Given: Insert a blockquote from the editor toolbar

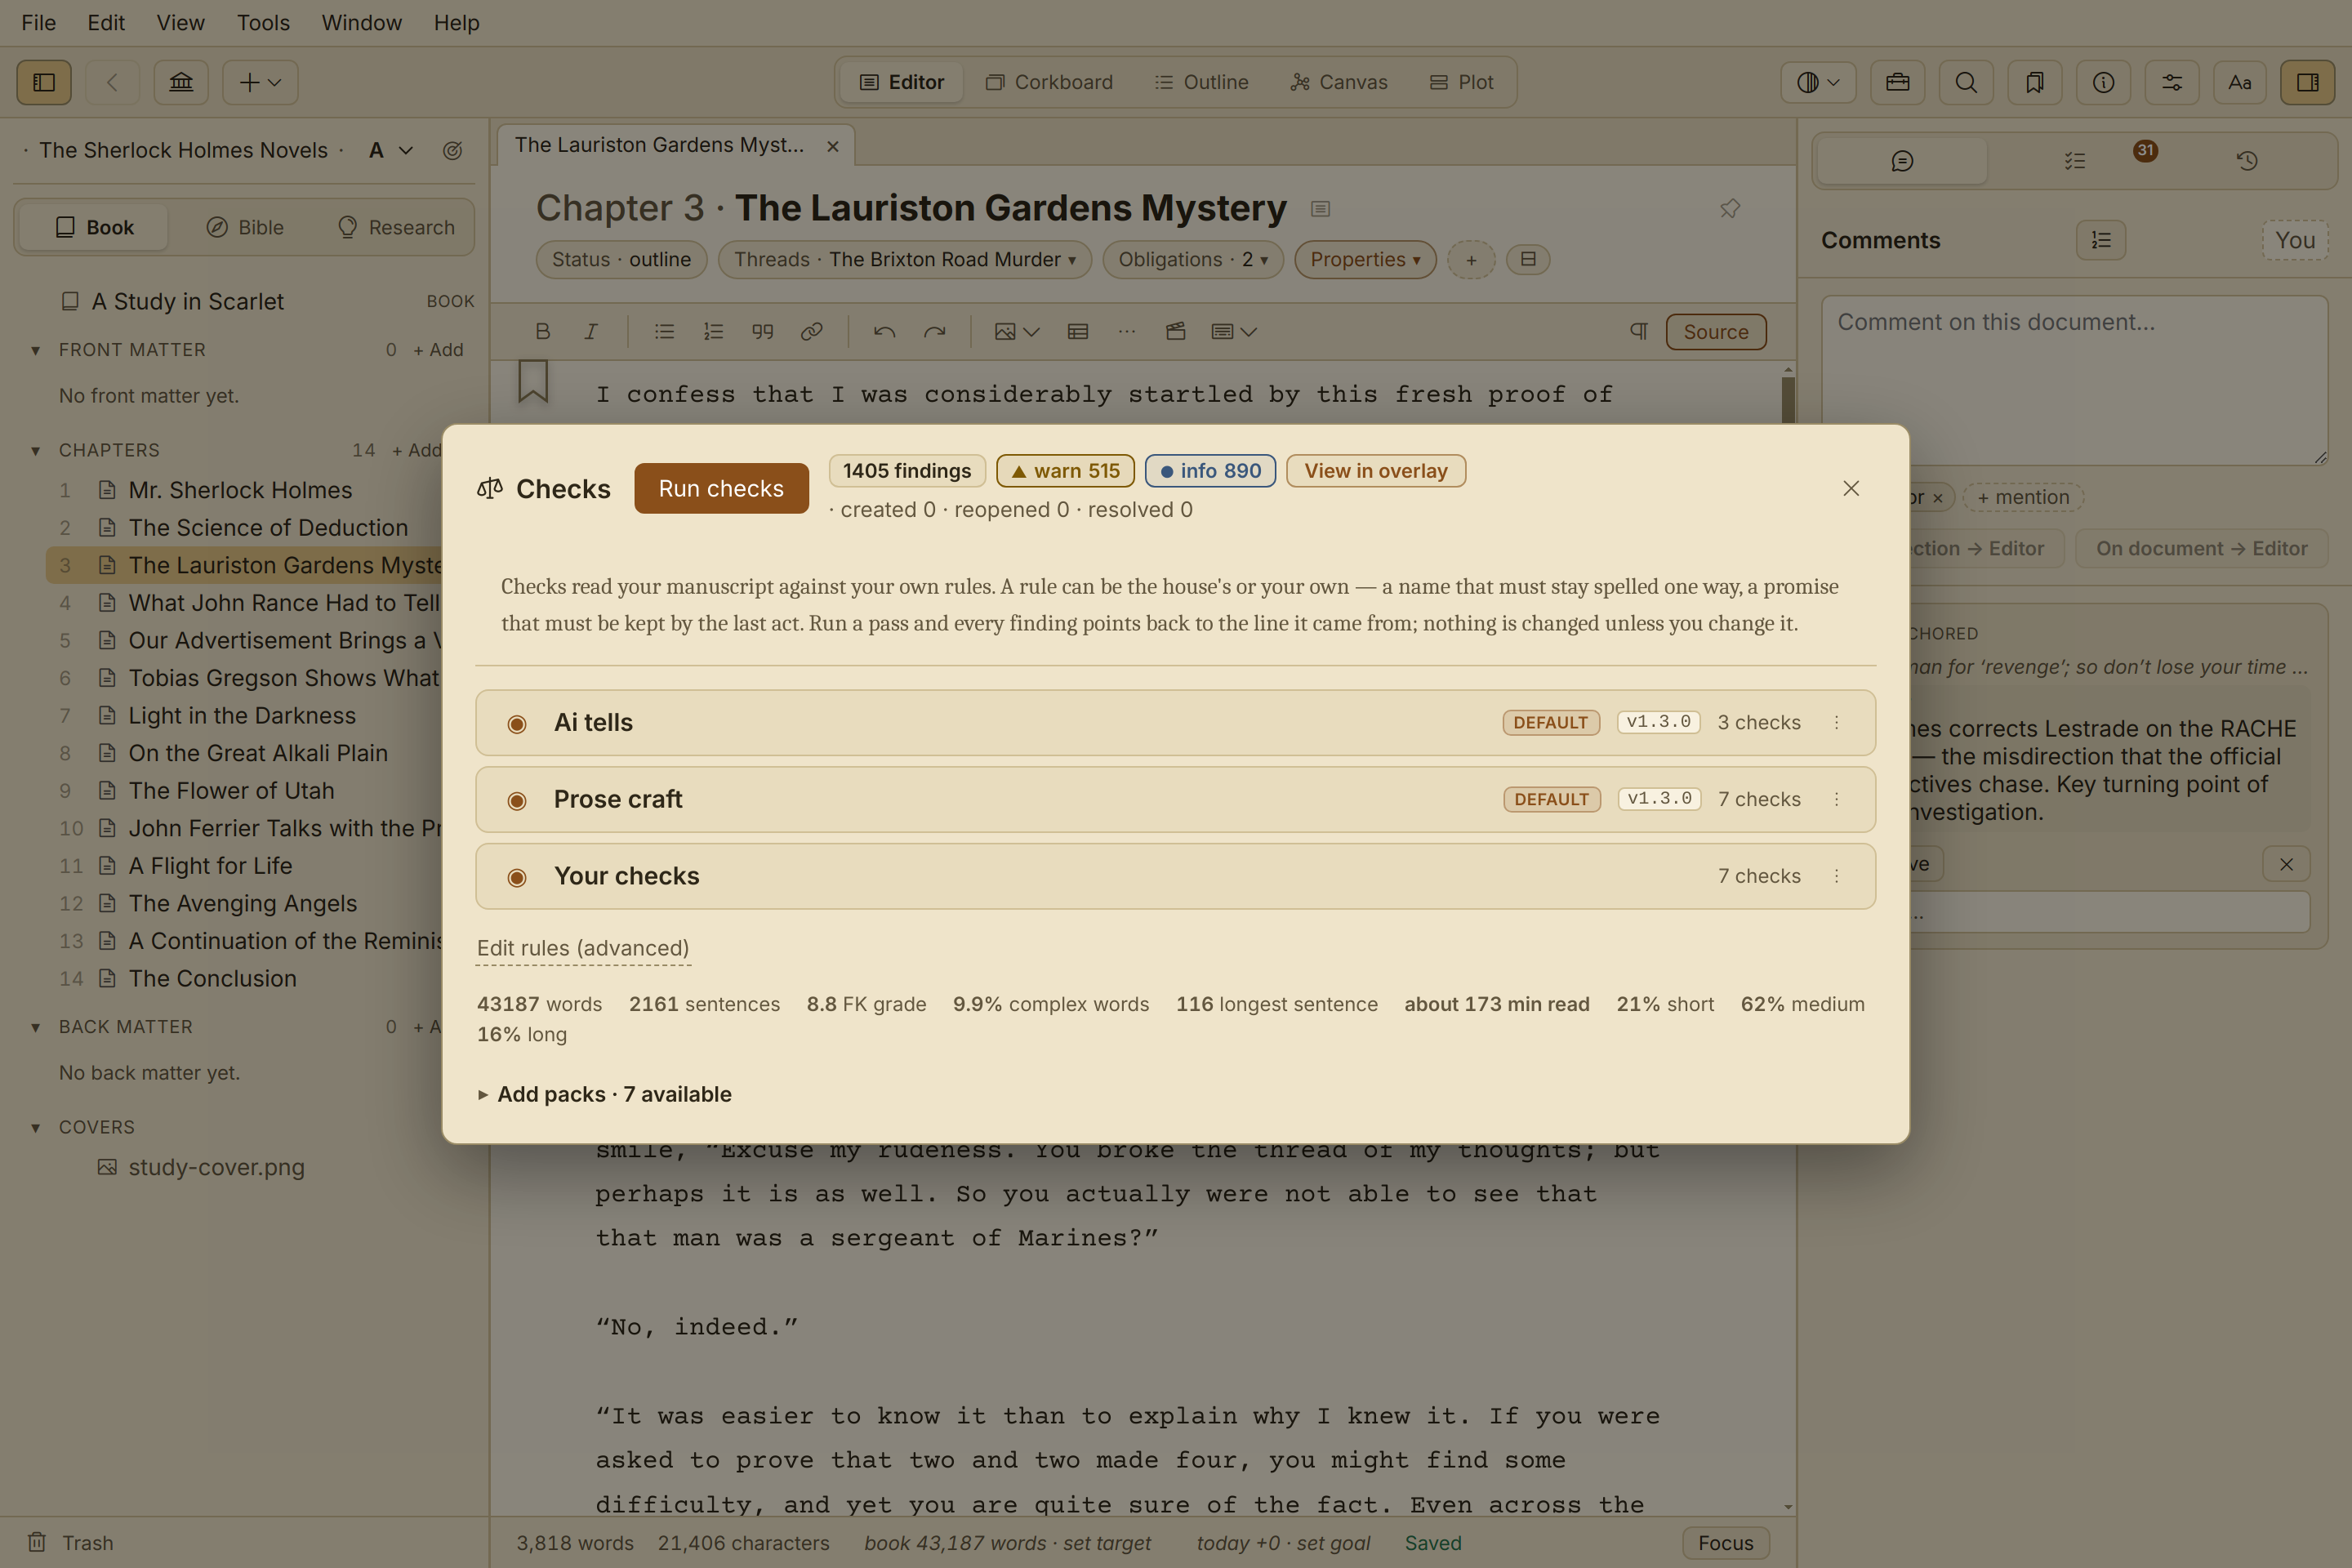Looking at the screenshot, I should [x=763, y=332].
